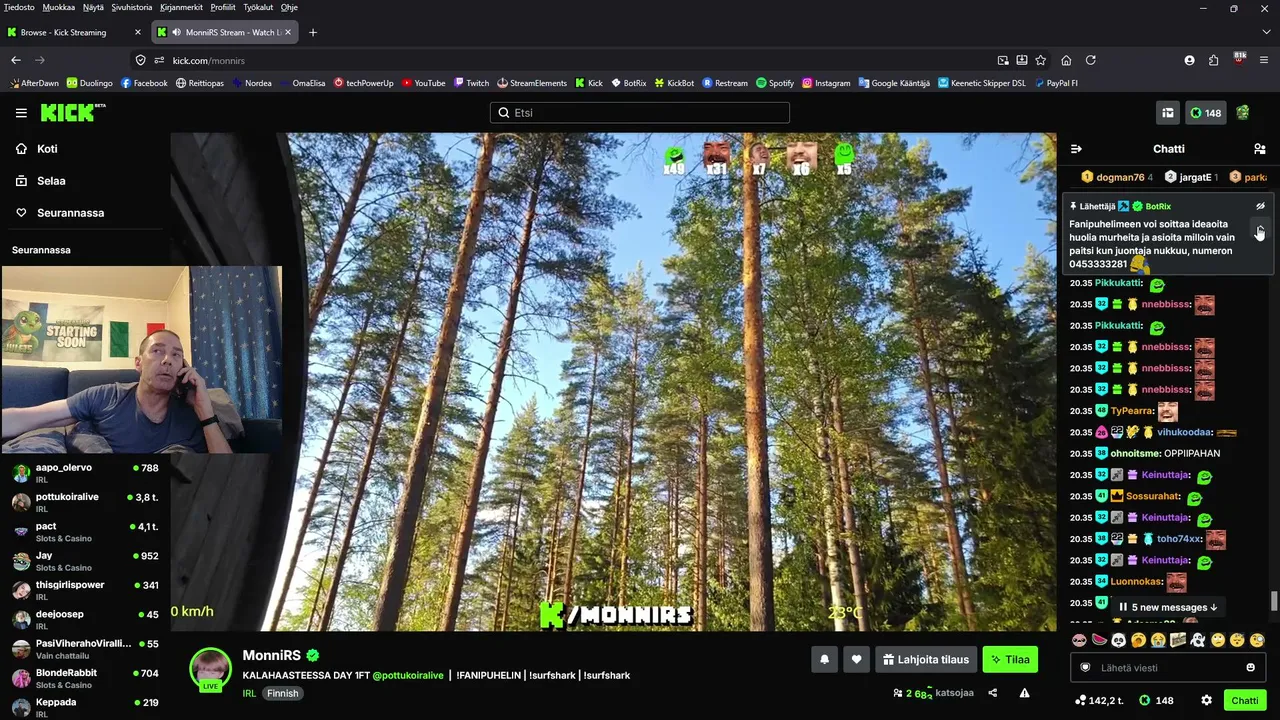Open the Sivuhistoria menu
The height and width of the screenshot is (720, 1280).
pyautogui.click(x=132, y=7)
